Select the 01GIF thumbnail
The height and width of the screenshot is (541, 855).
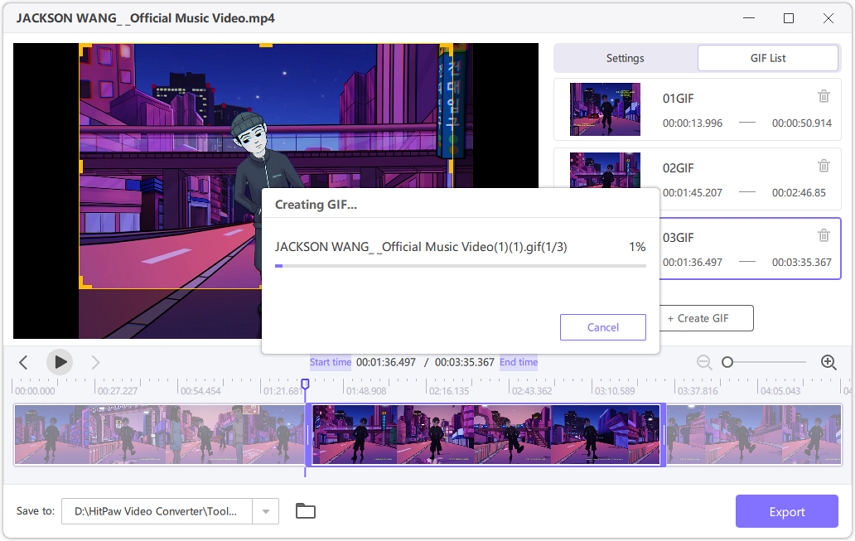click(x=605, y=110)
